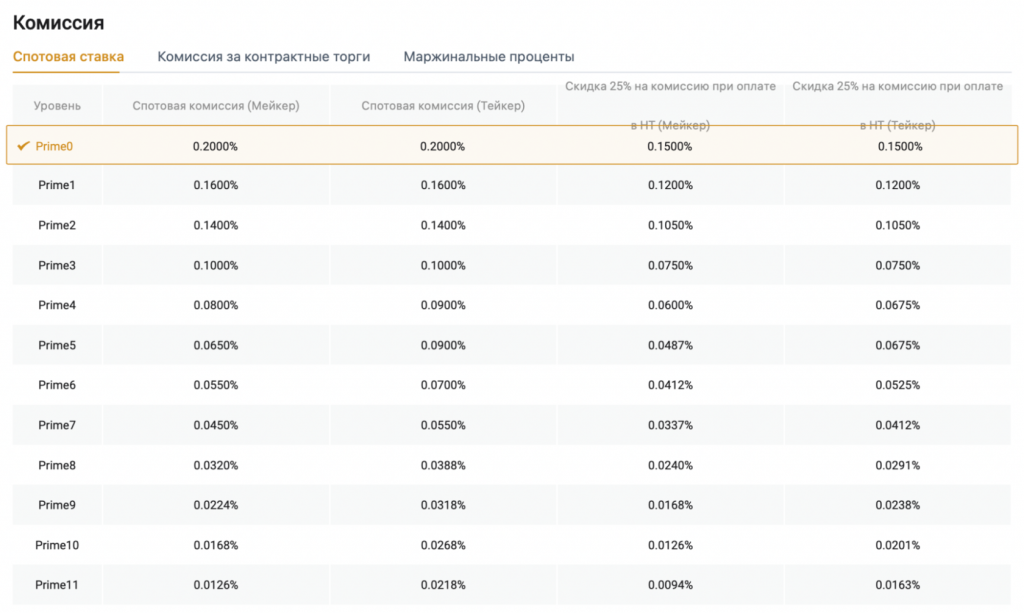Select the Prime6 level label
The width and height of the screenshot is (1024, 613).
[x=57, y=385]
